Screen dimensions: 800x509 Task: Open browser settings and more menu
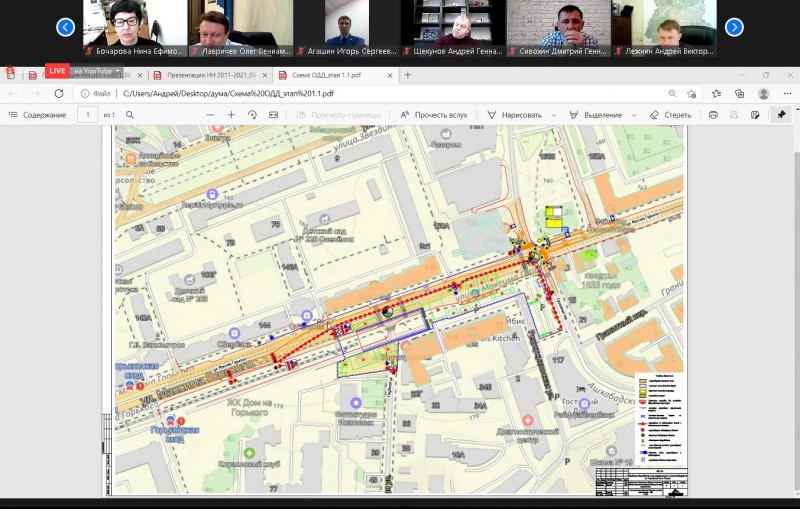[786, 93]
